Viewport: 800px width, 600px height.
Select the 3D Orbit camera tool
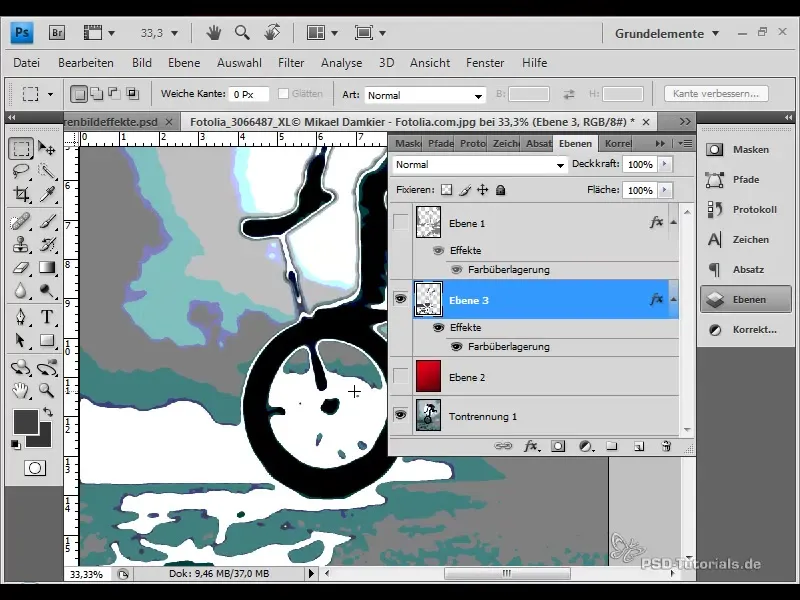tap(47, 367)
